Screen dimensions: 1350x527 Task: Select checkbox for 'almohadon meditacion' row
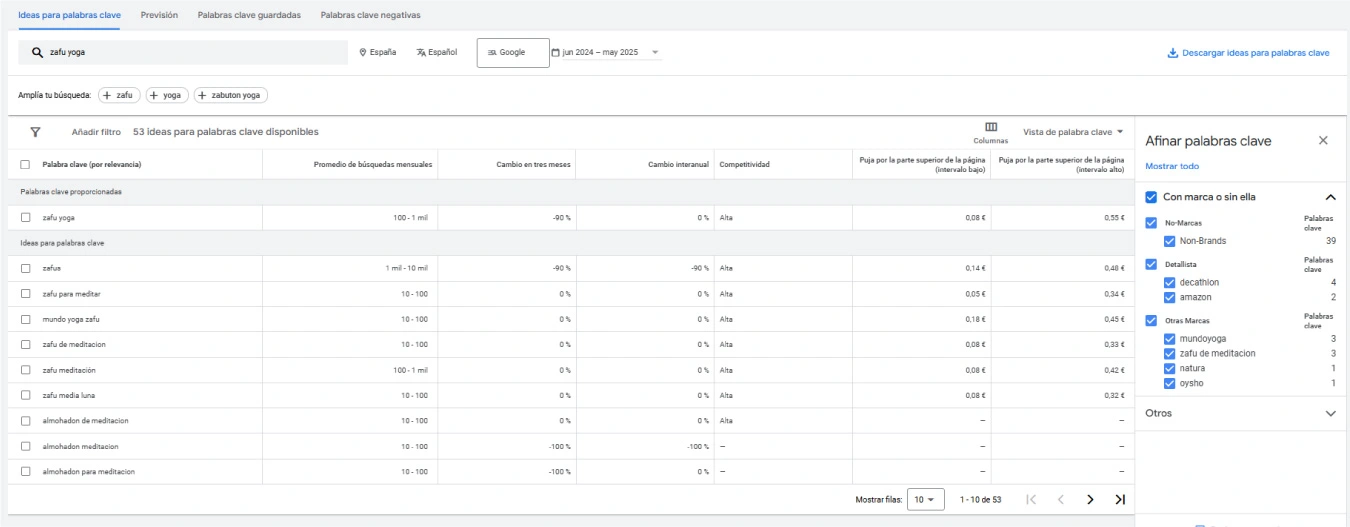(x=26, y=447)
